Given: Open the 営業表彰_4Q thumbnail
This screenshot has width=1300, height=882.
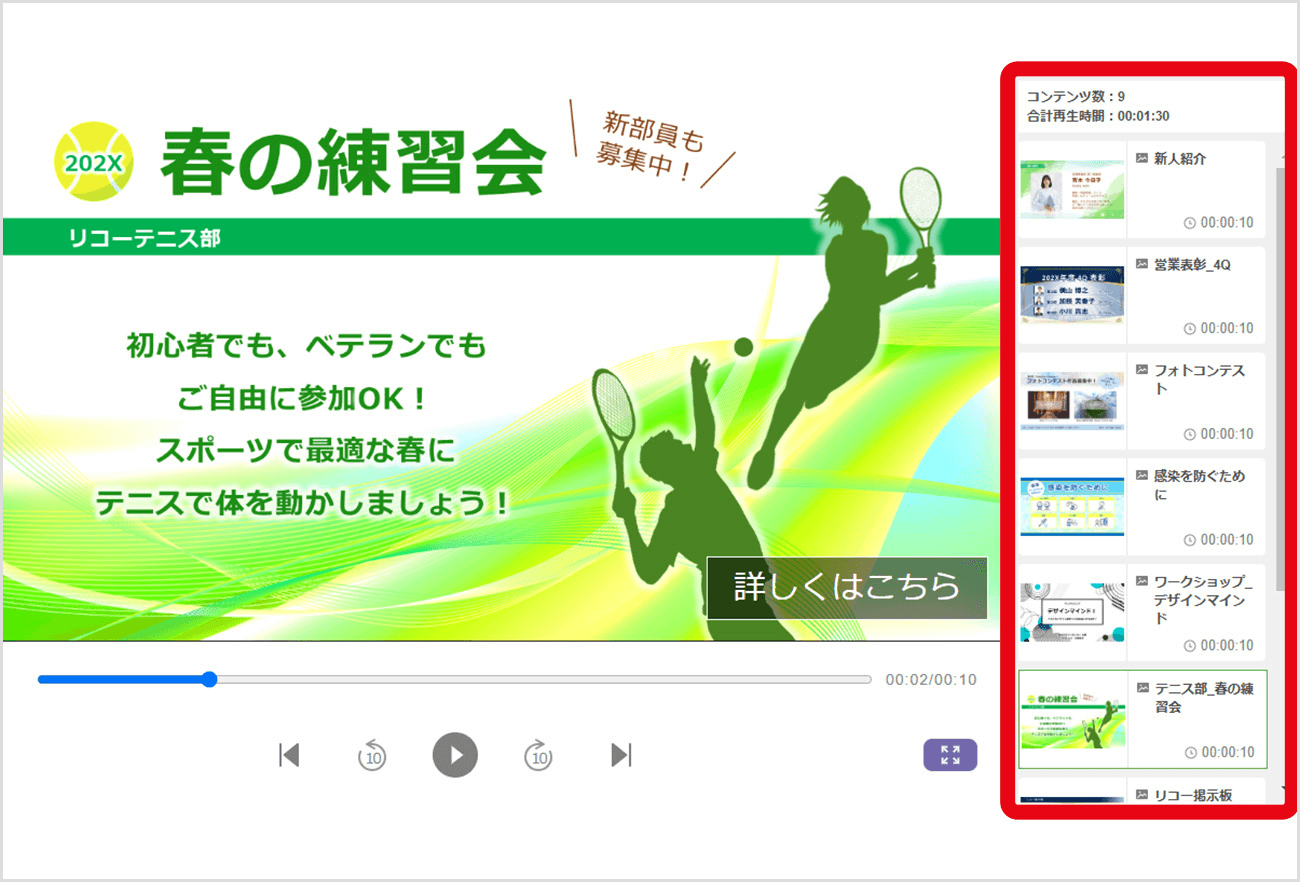Looking at the screenshot, I should point(1072,296).
